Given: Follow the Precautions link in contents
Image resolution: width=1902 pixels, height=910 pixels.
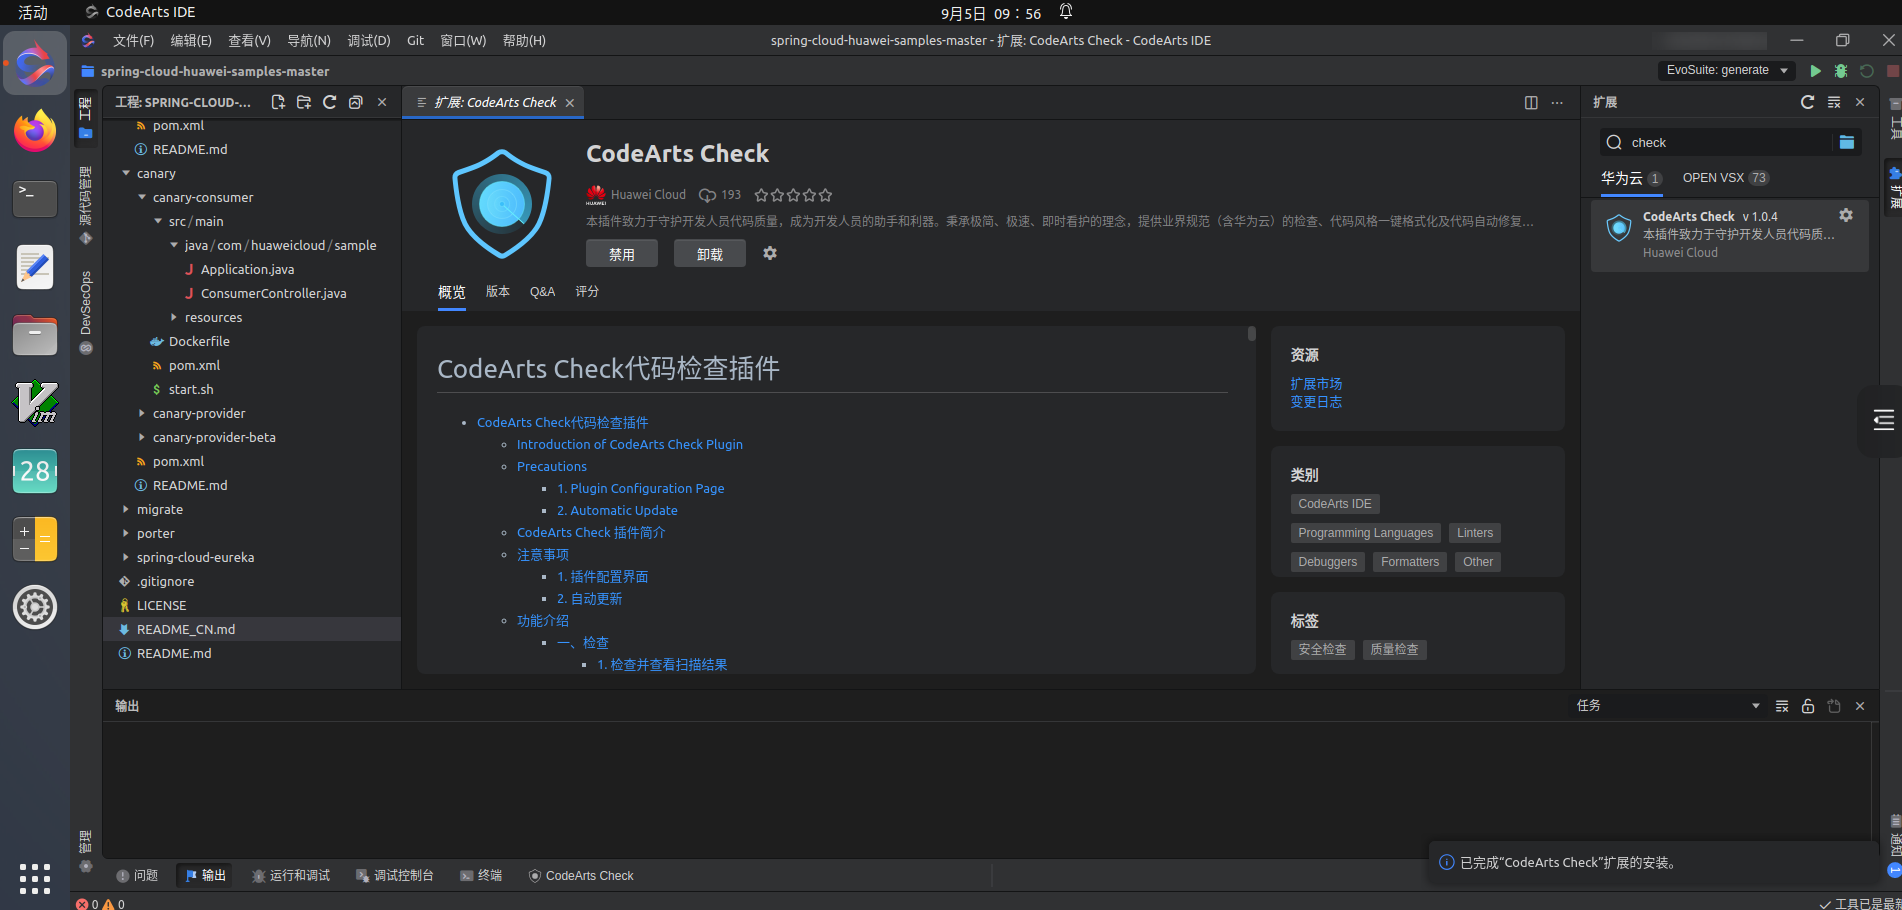Looking at the screenshot, I should click(x=552, y=467).
